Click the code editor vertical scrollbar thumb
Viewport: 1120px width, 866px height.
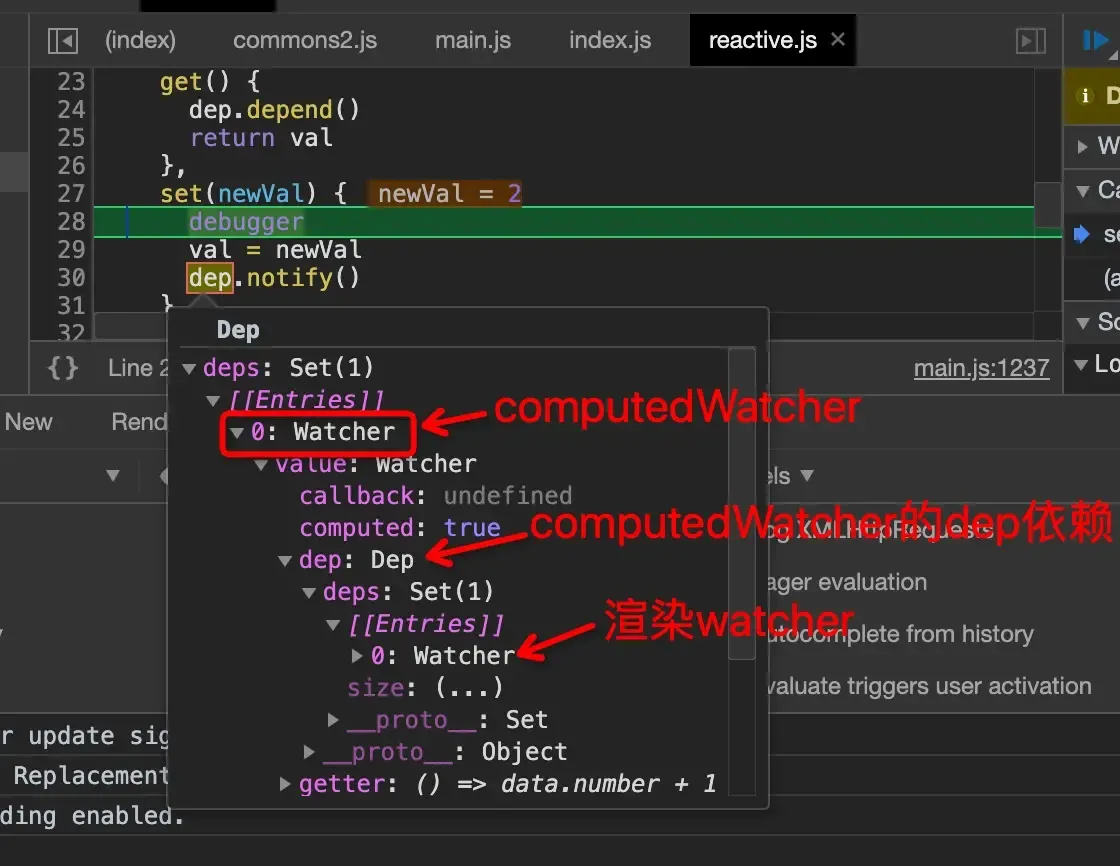pos(1047,204)
